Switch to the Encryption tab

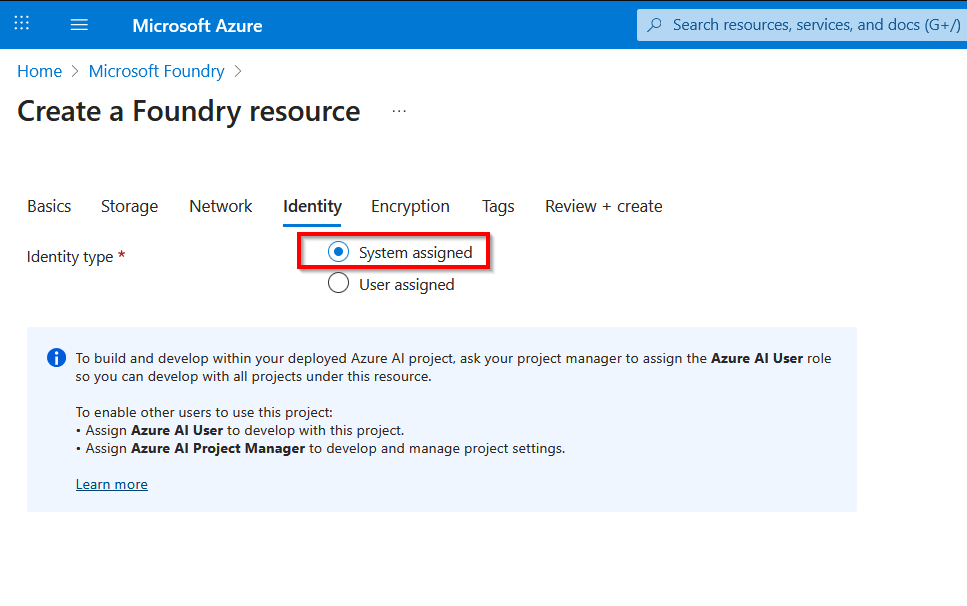[x=410, y=206]
